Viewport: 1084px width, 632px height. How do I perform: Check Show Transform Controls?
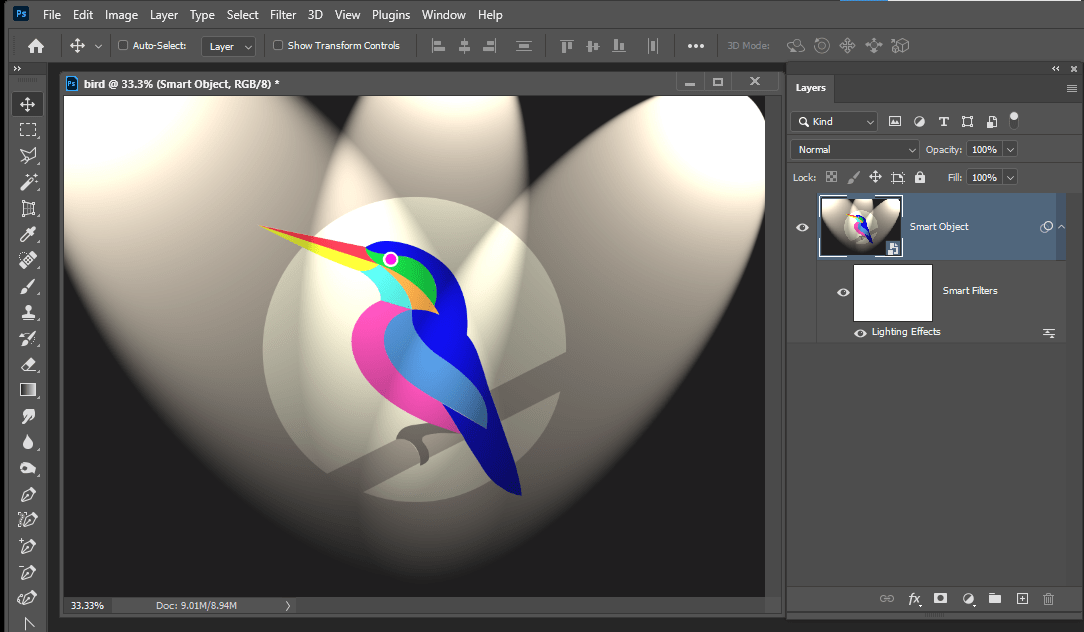278,45
